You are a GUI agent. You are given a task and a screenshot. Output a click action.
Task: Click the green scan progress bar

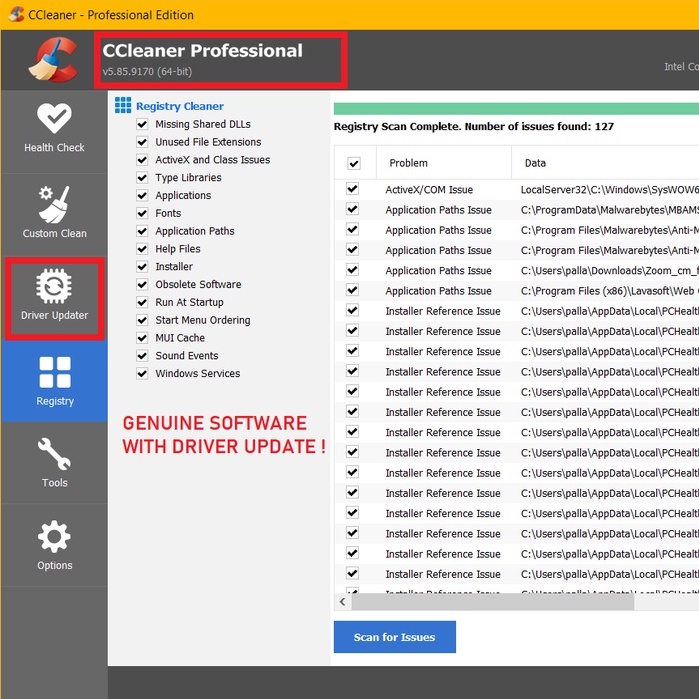pyautogui.click(x=515, y=108)
